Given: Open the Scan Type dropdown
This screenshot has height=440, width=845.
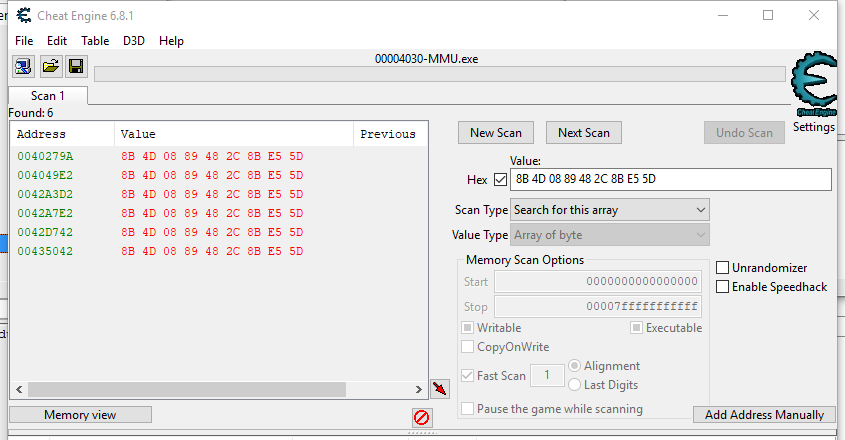Looking at the screenshot, I should tap(609, 210).
